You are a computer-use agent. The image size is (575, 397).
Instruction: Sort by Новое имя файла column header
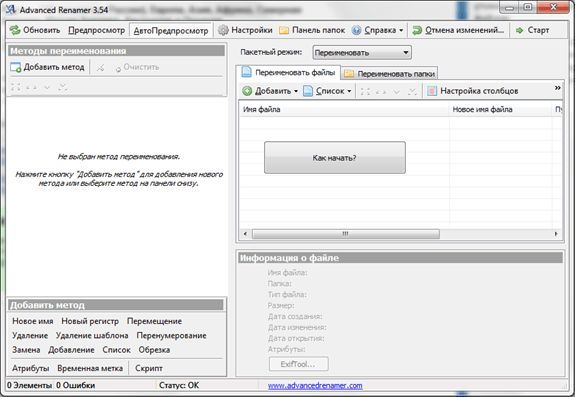coord(501,109)
